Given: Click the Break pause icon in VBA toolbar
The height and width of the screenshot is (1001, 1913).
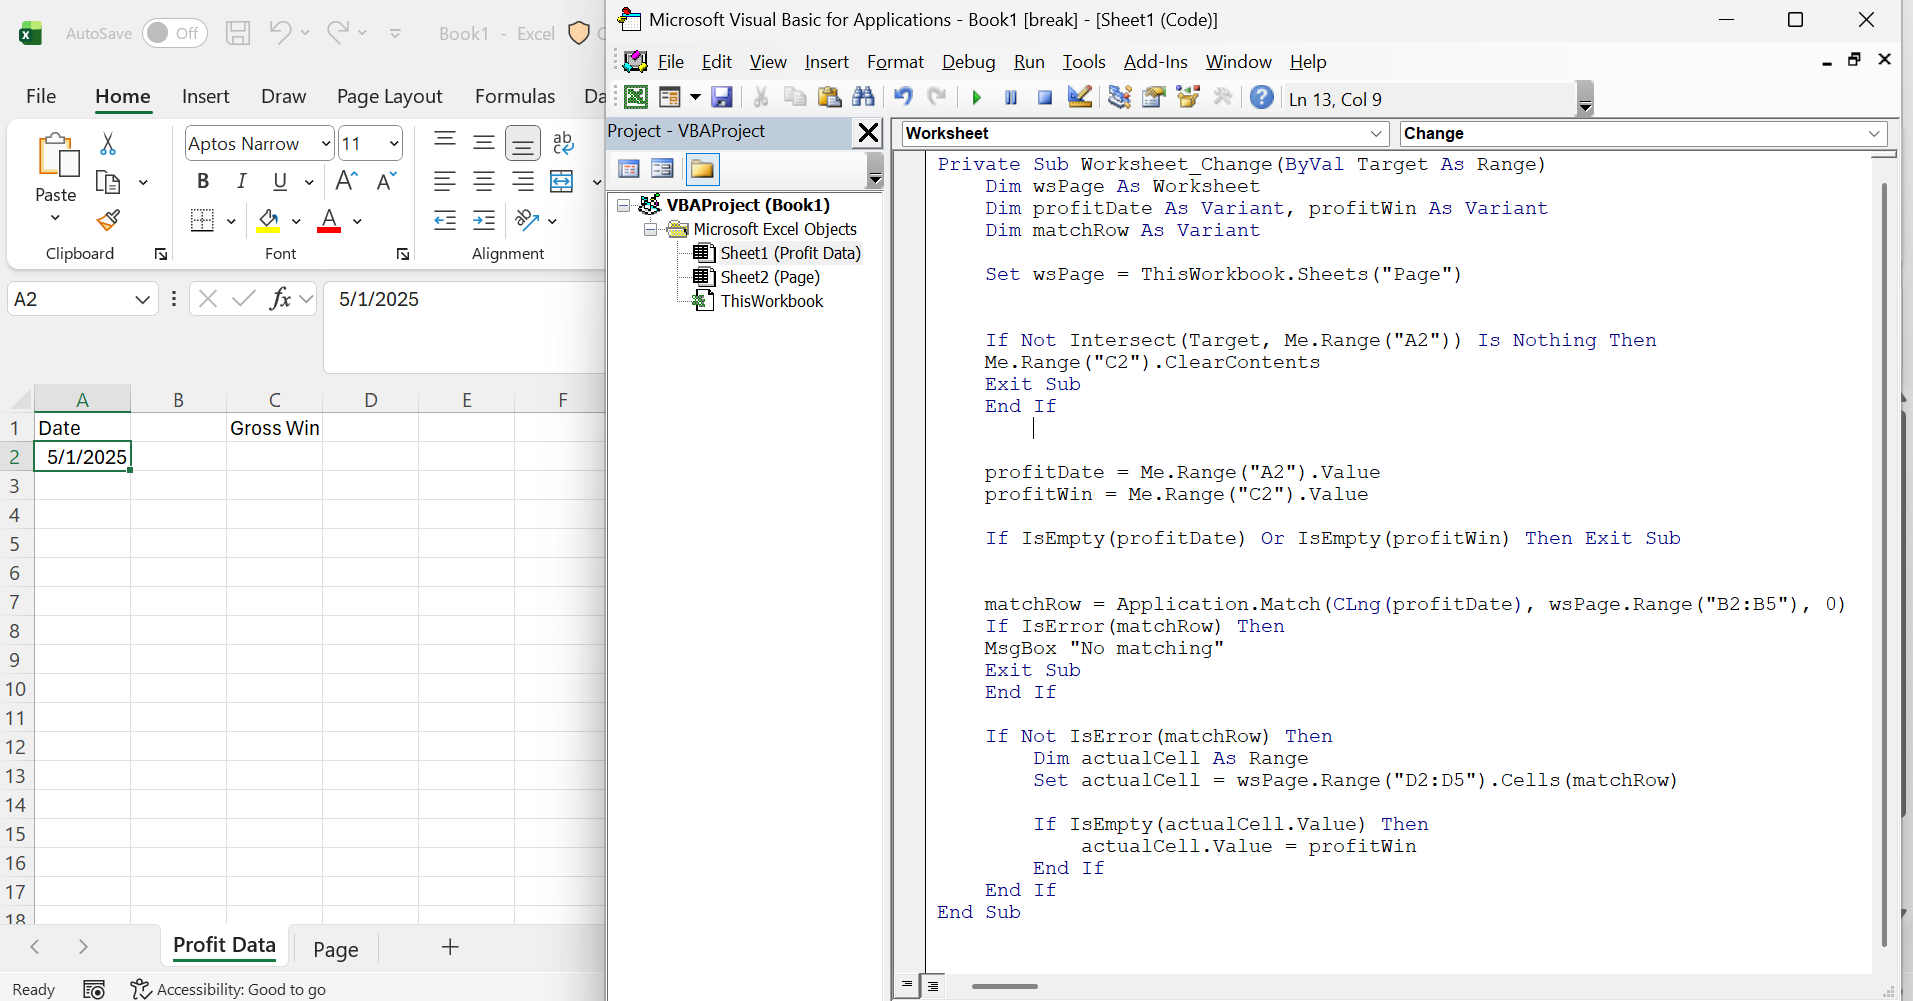Looking at the screenshot, I should pos(1011,97).
